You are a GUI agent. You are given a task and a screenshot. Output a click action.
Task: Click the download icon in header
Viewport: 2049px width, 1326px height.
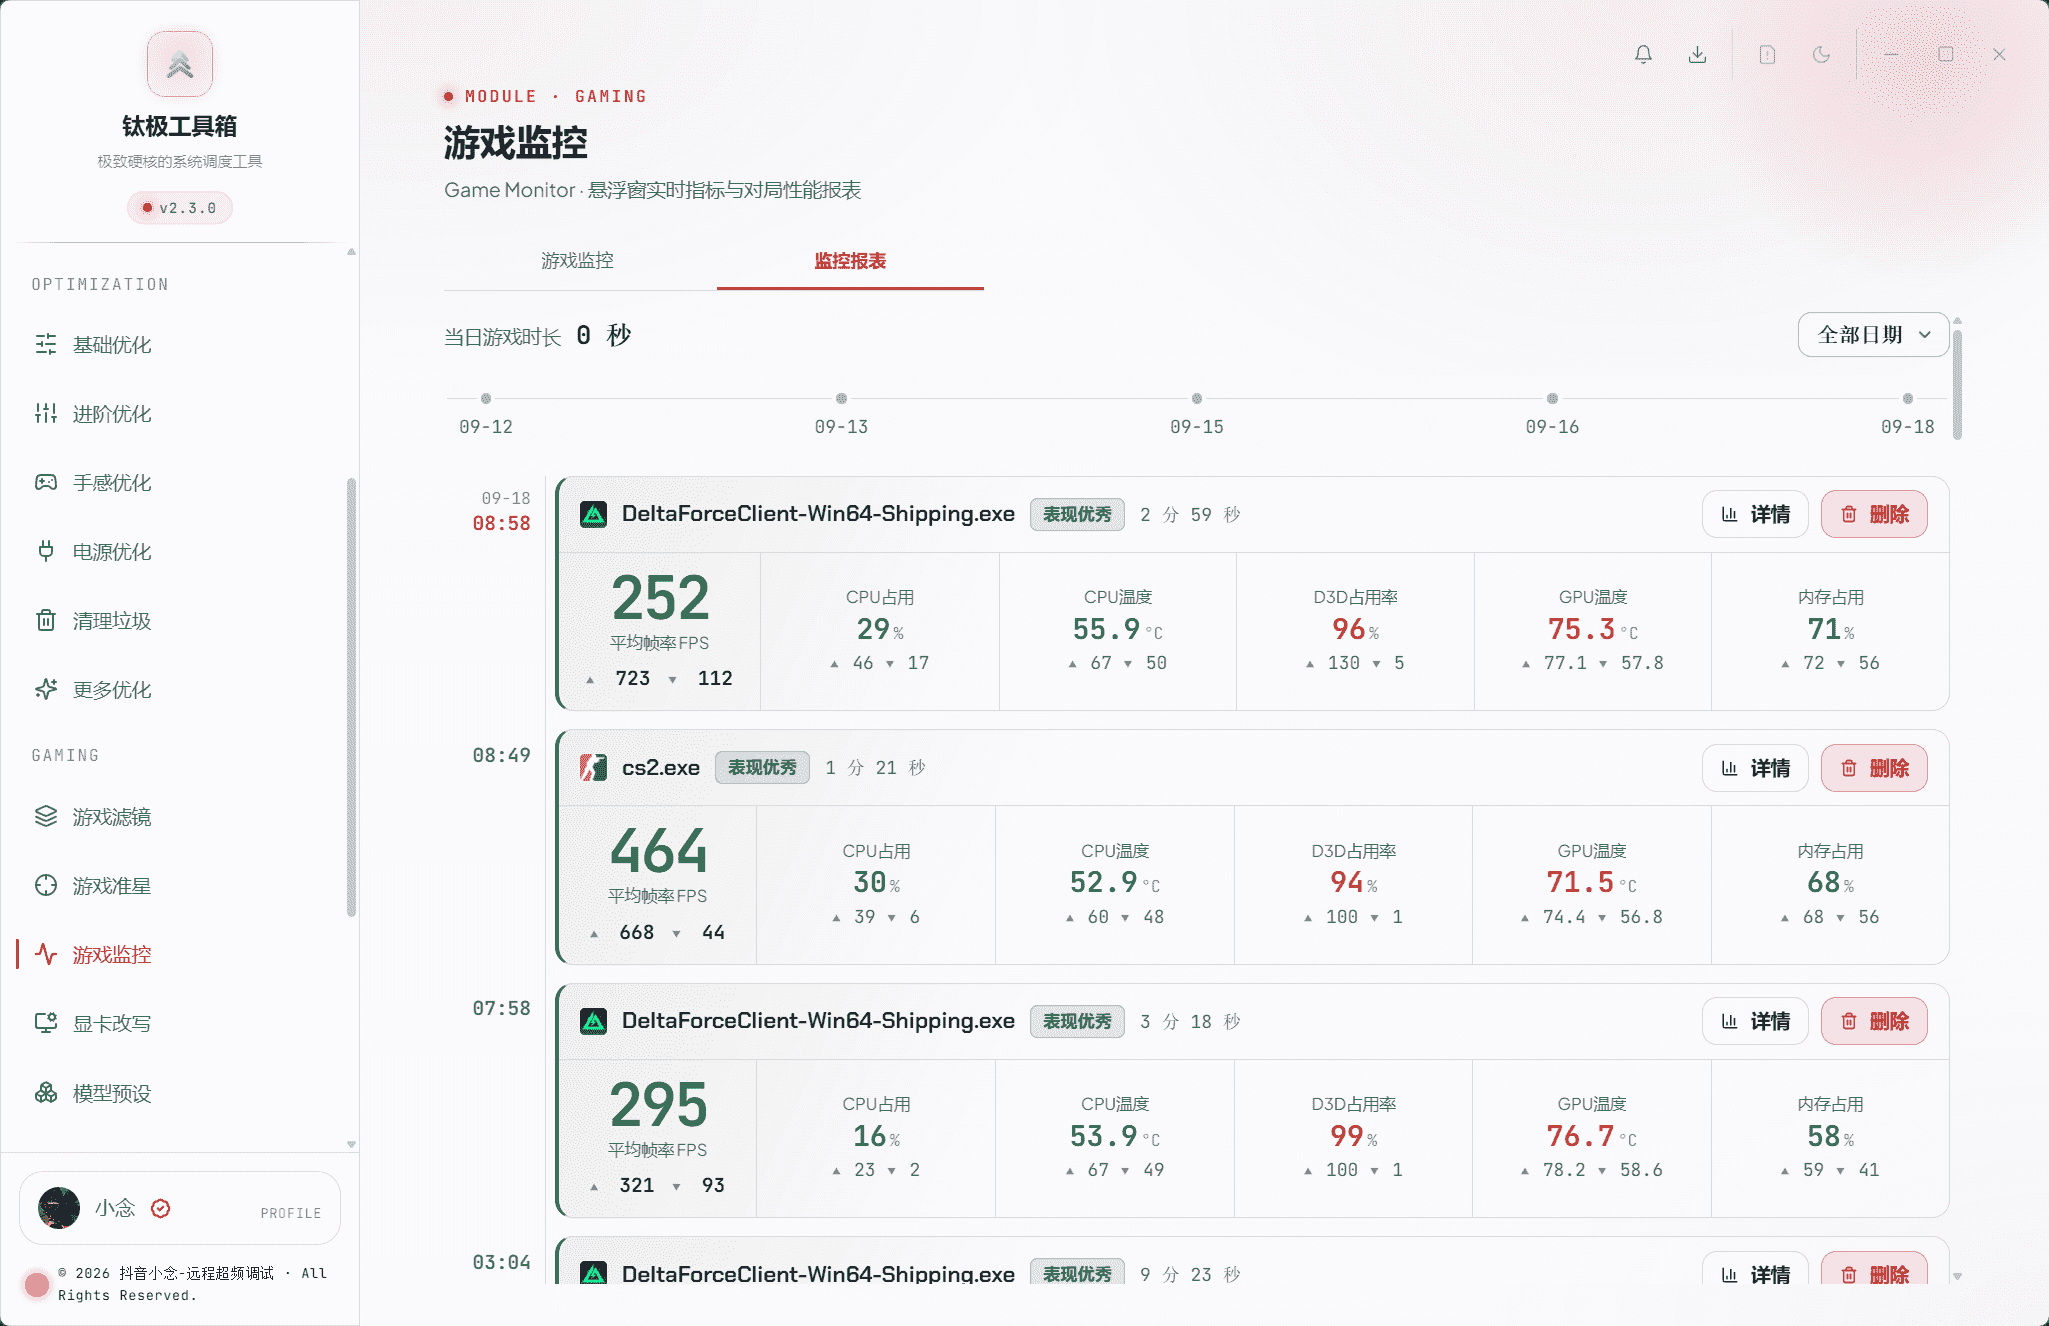pos(1697,55)
